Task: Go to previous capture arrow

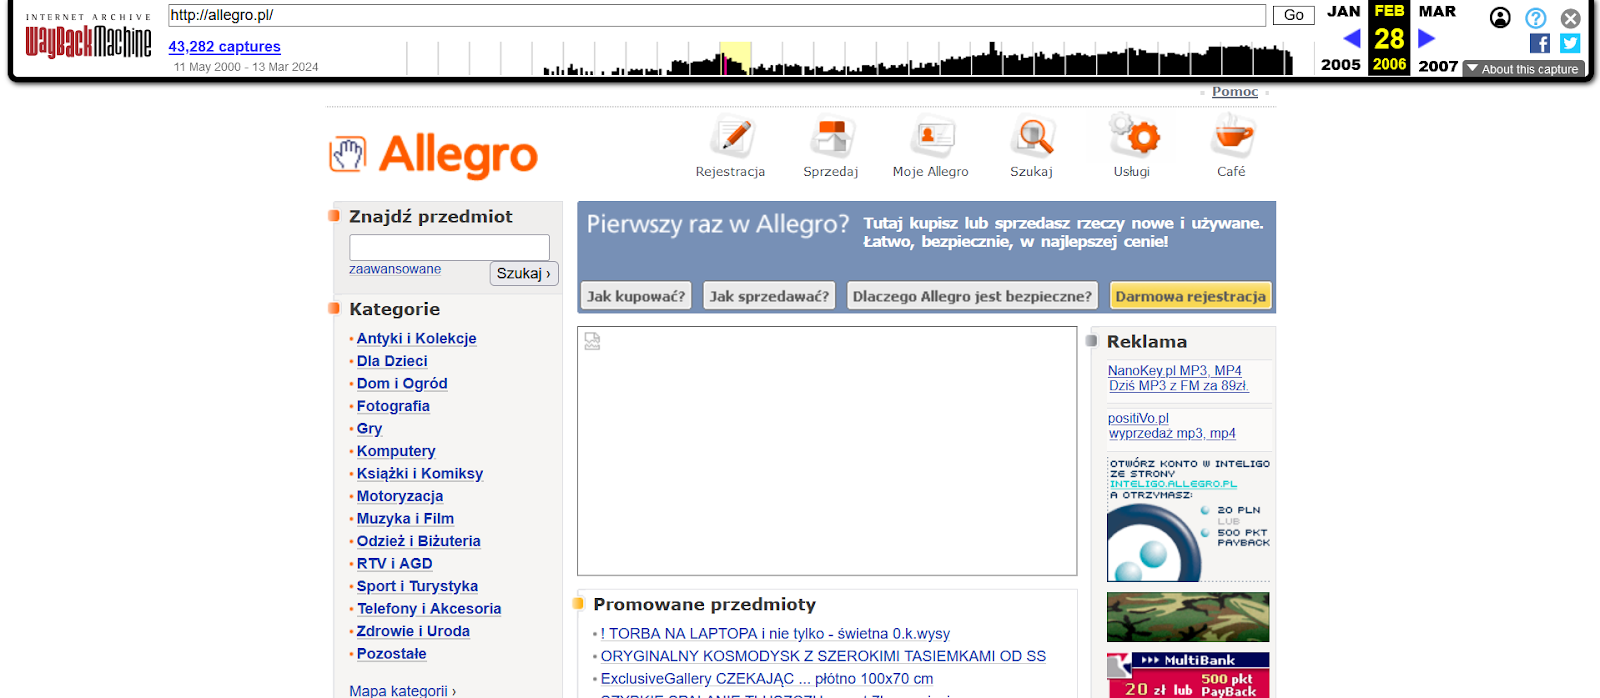Action: pos(1352,39)
